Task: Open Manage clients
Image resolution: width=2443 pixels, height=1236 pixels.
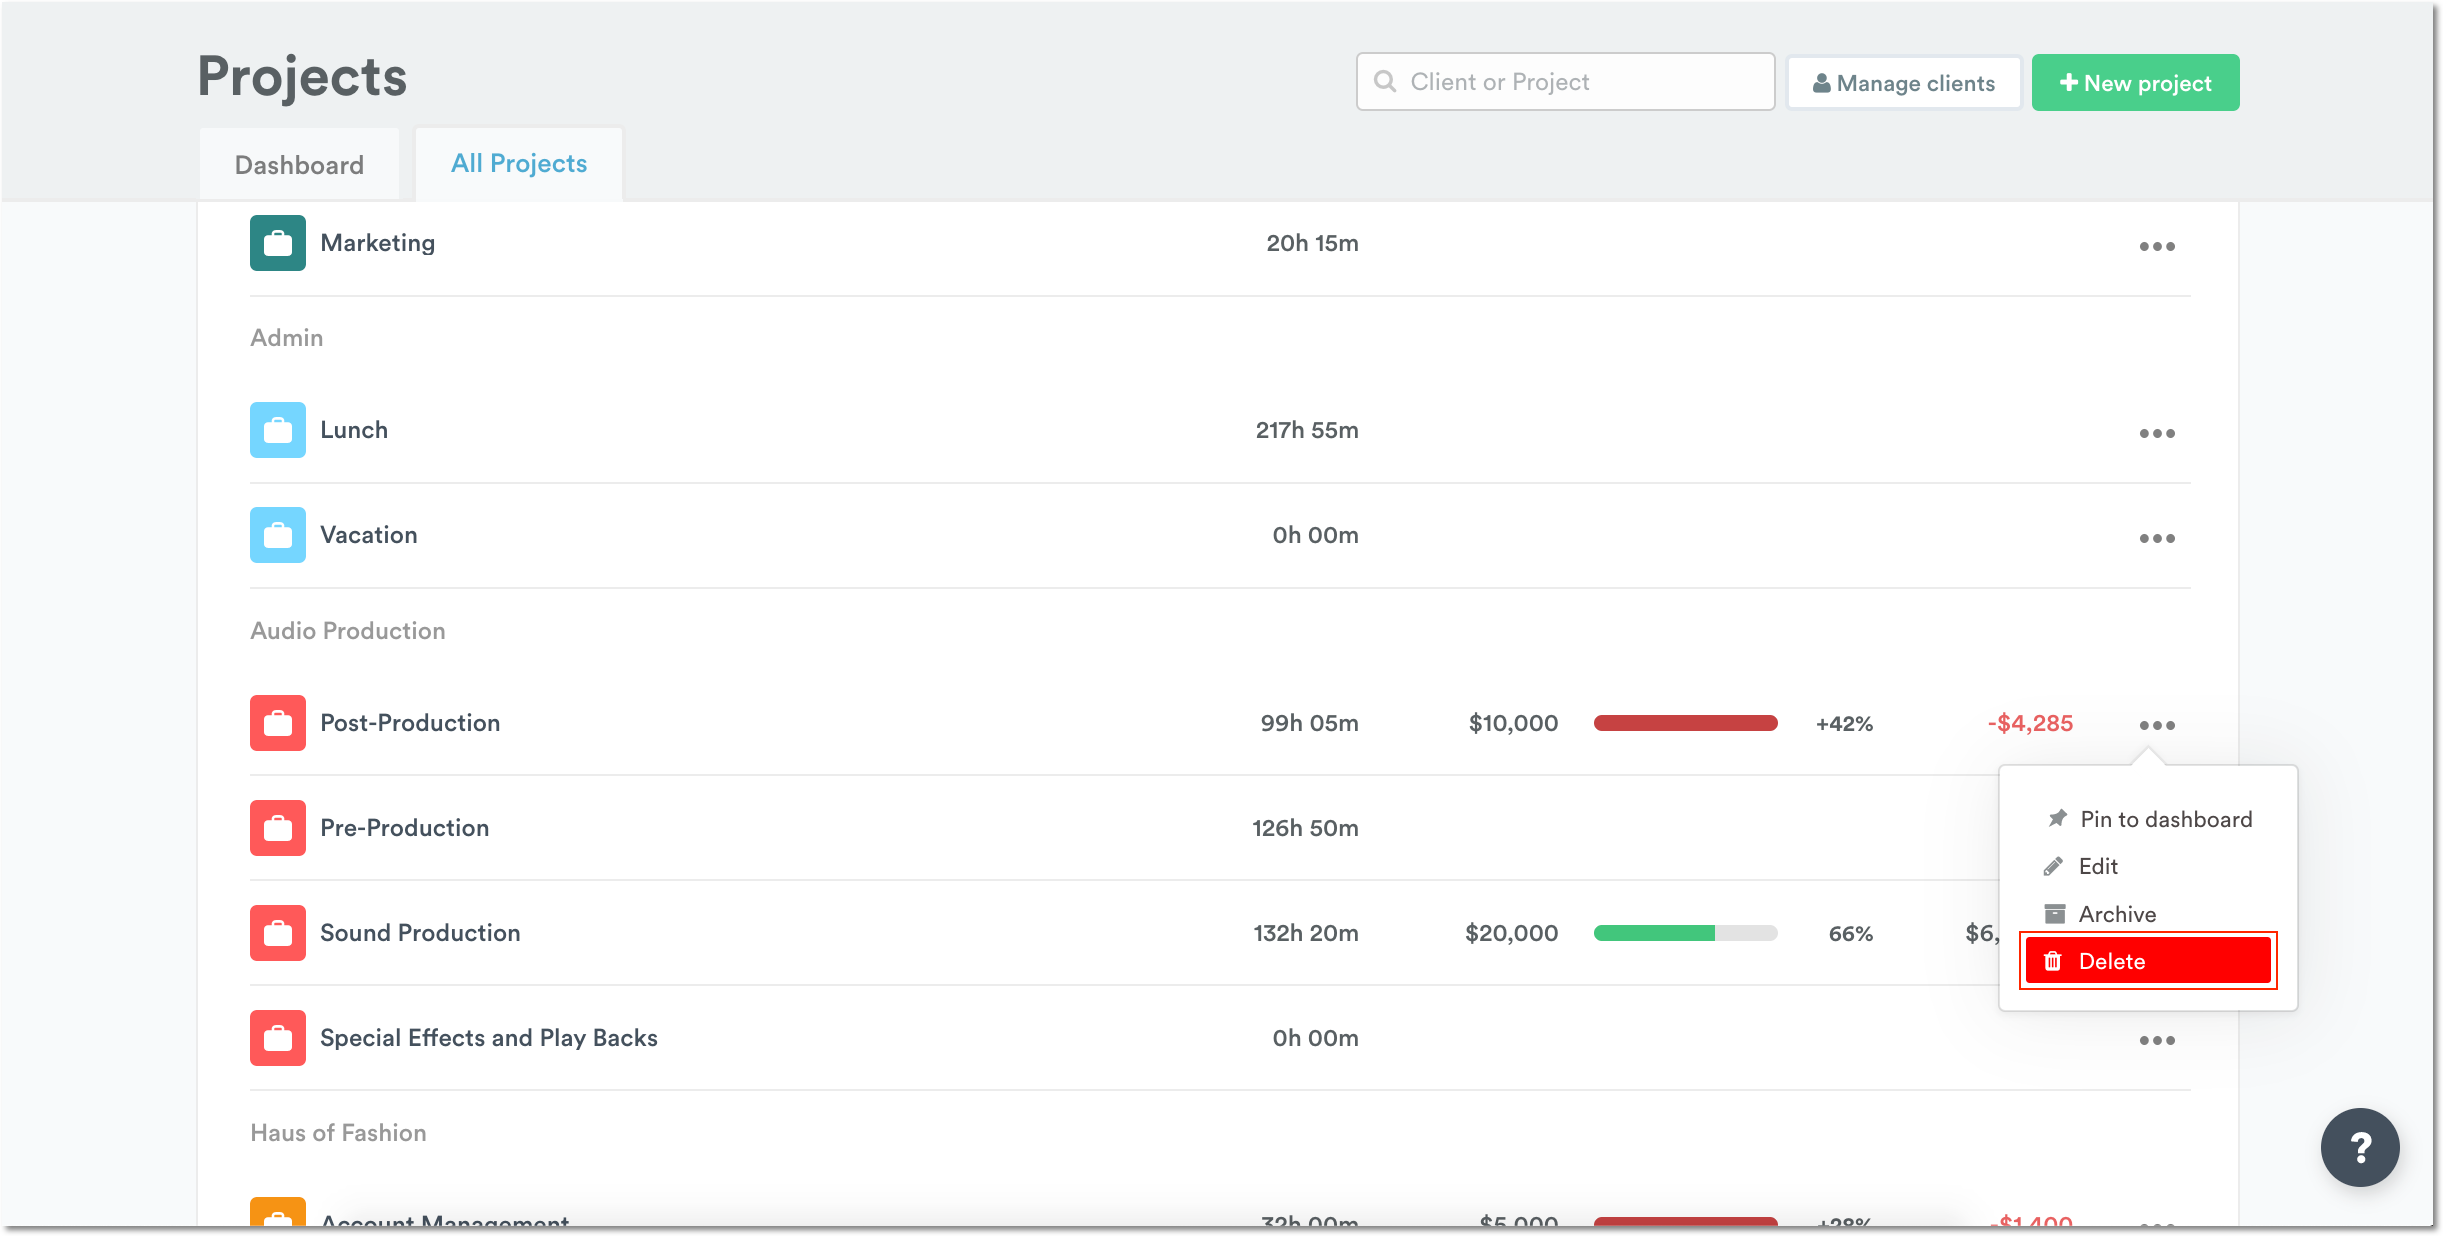Action: [x=1903, y=83]
